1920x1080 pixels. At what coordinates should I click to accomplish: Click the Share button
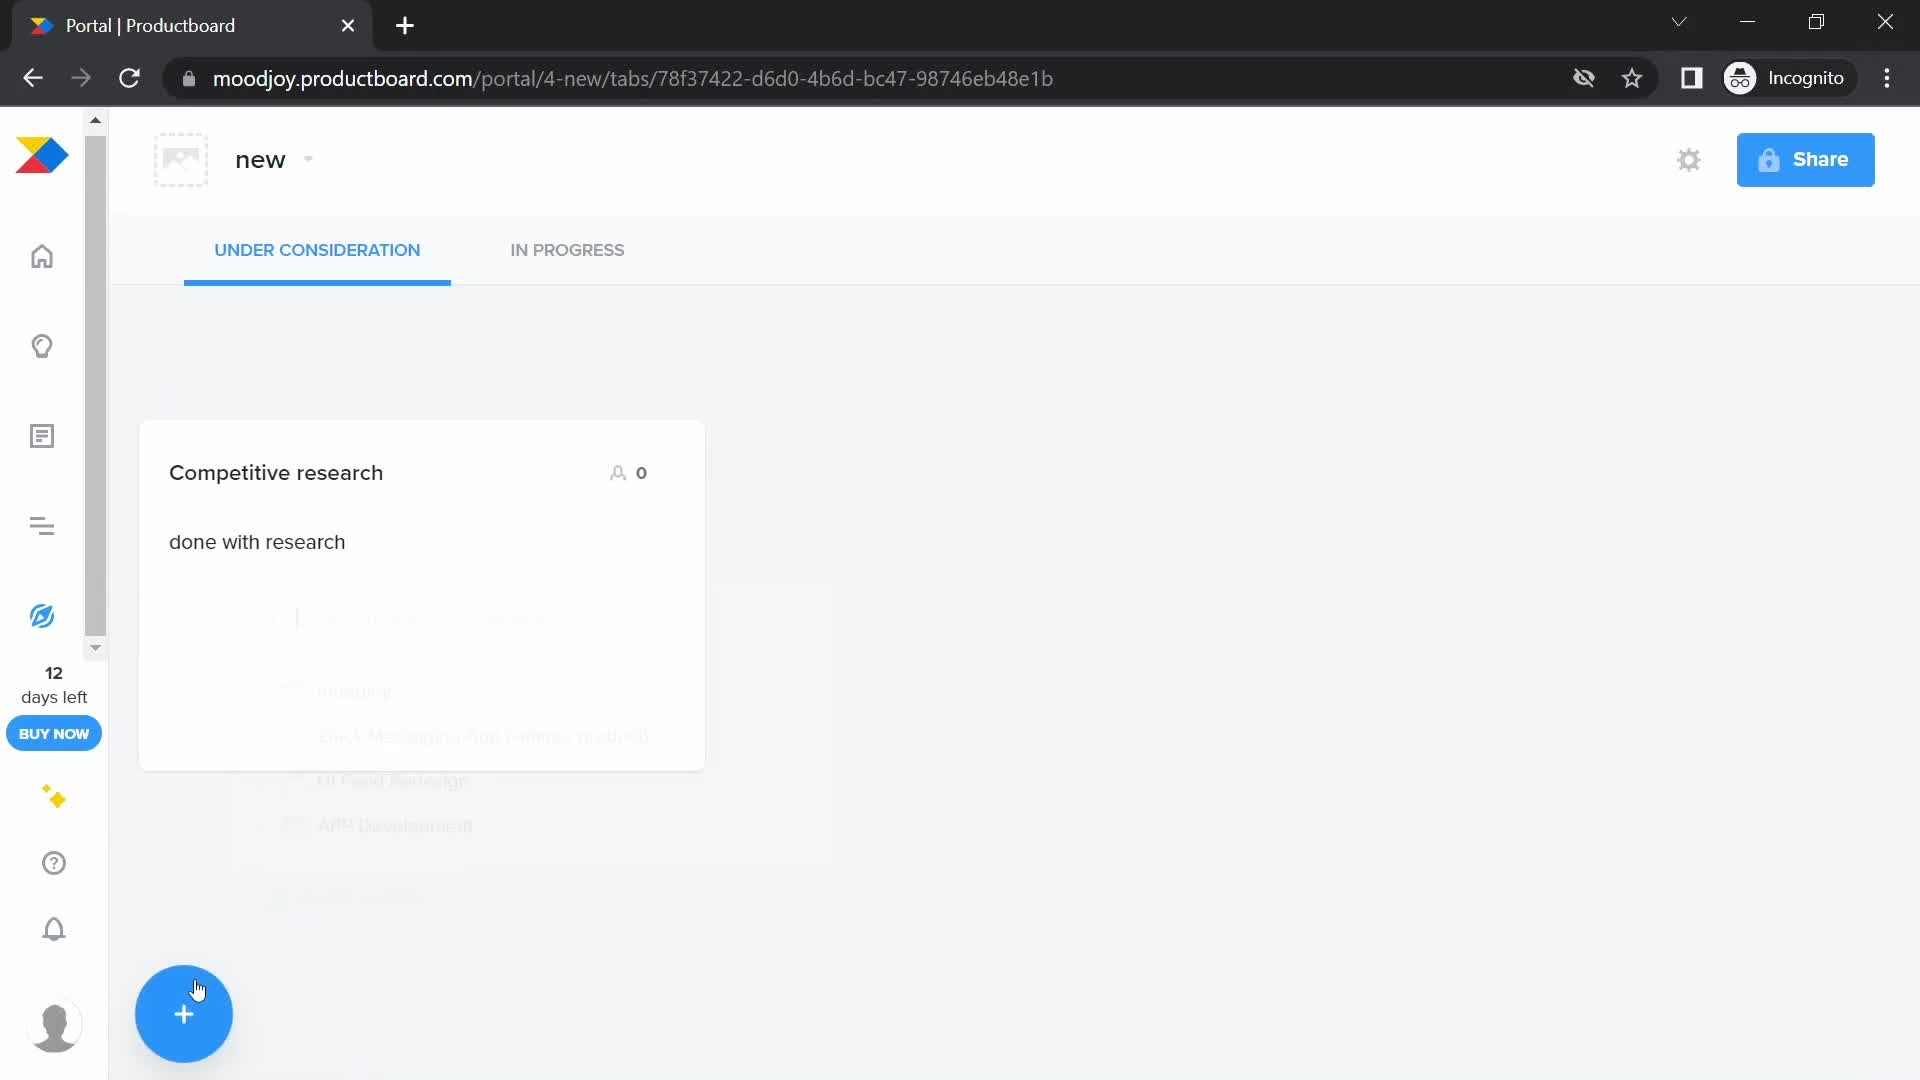point(1805,158)
